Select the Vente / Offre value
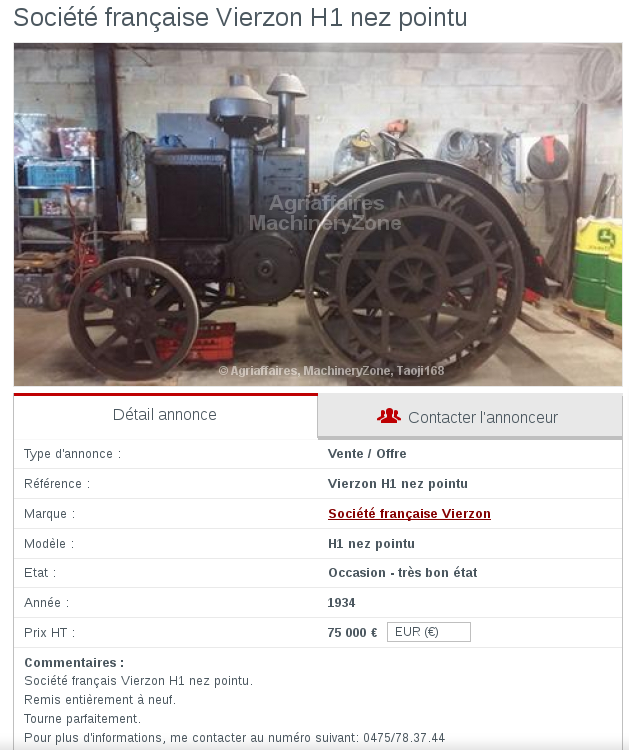 click(367, 454)
